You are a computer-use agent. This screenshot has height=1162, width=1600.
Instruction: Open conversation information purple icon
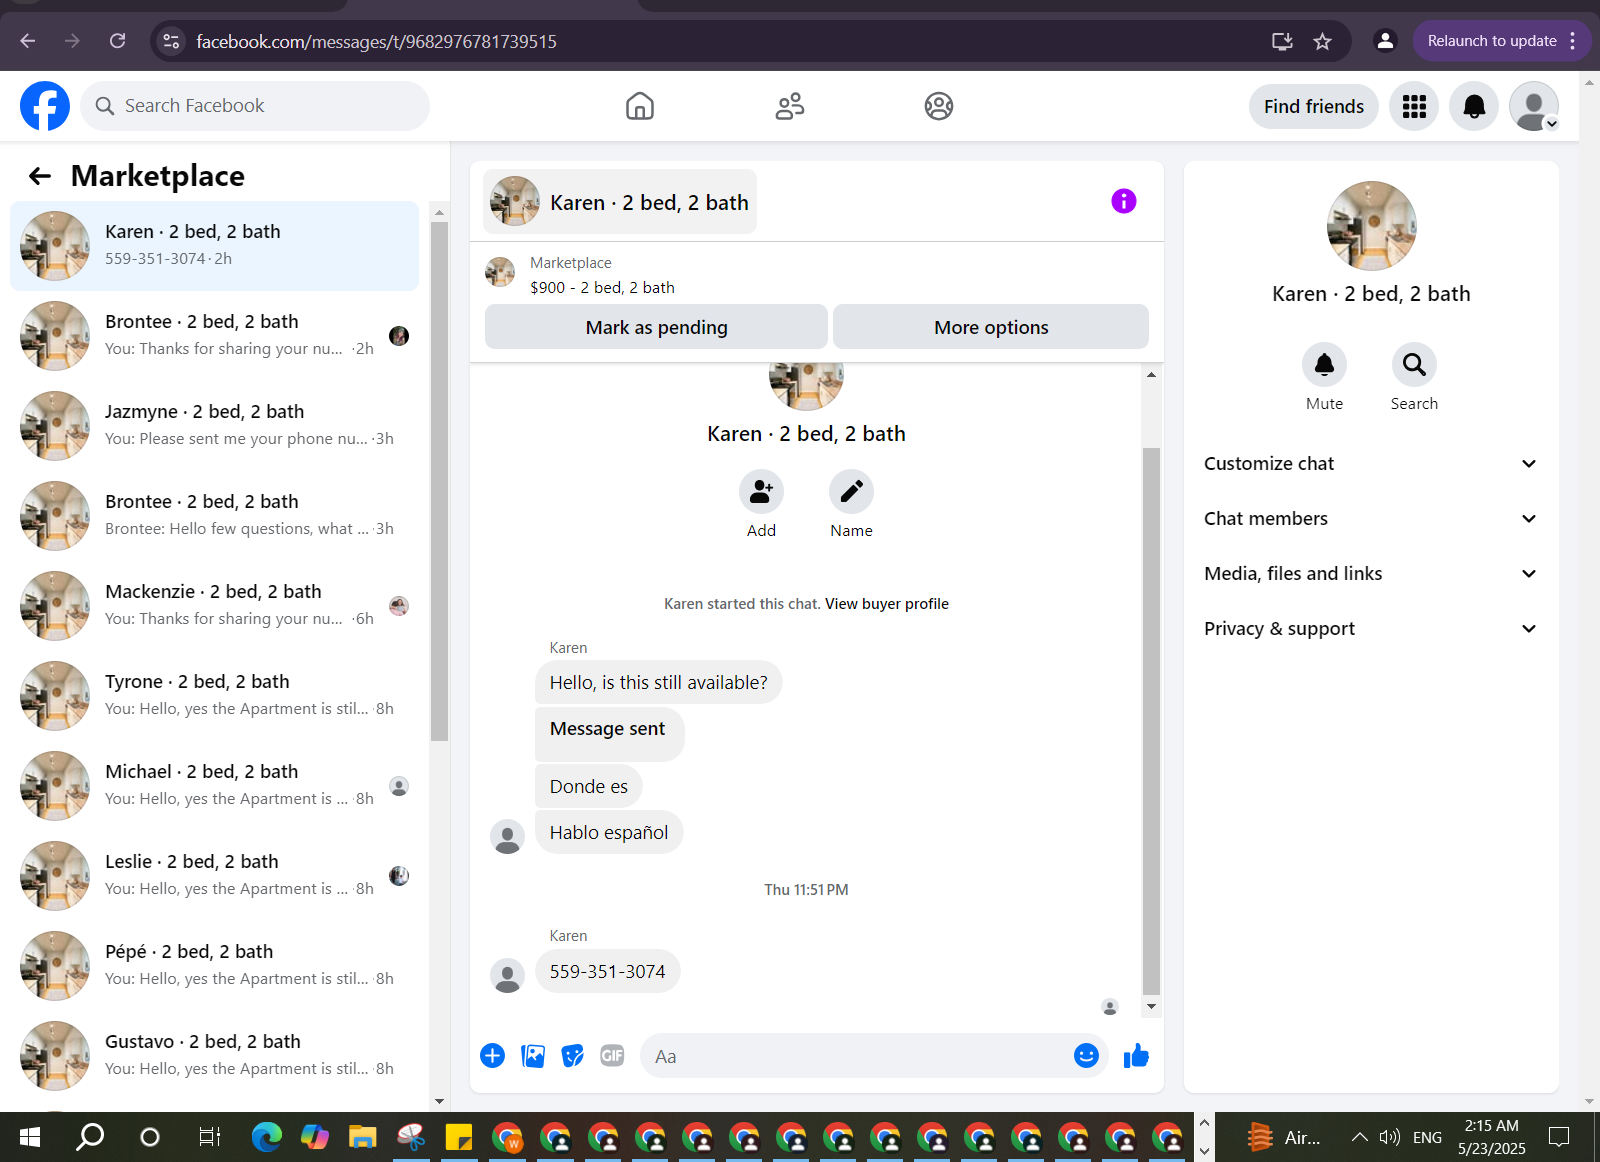[x=1124, y=201]
